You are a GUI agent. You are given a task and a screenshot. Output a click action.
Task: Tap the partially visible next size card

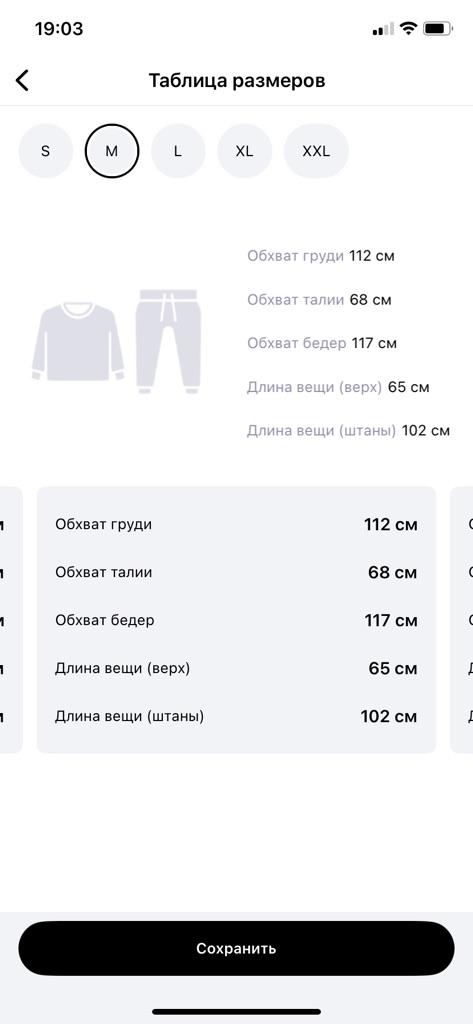point(462,620)
